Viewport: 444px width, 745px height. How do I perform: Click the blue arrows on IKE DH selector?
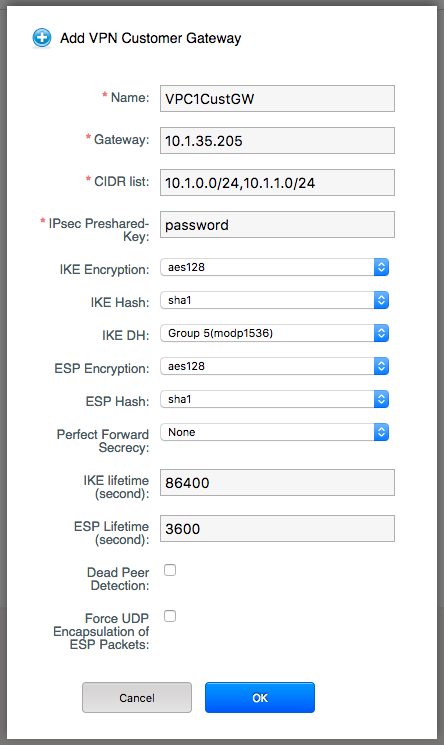[x=381, y=333]
